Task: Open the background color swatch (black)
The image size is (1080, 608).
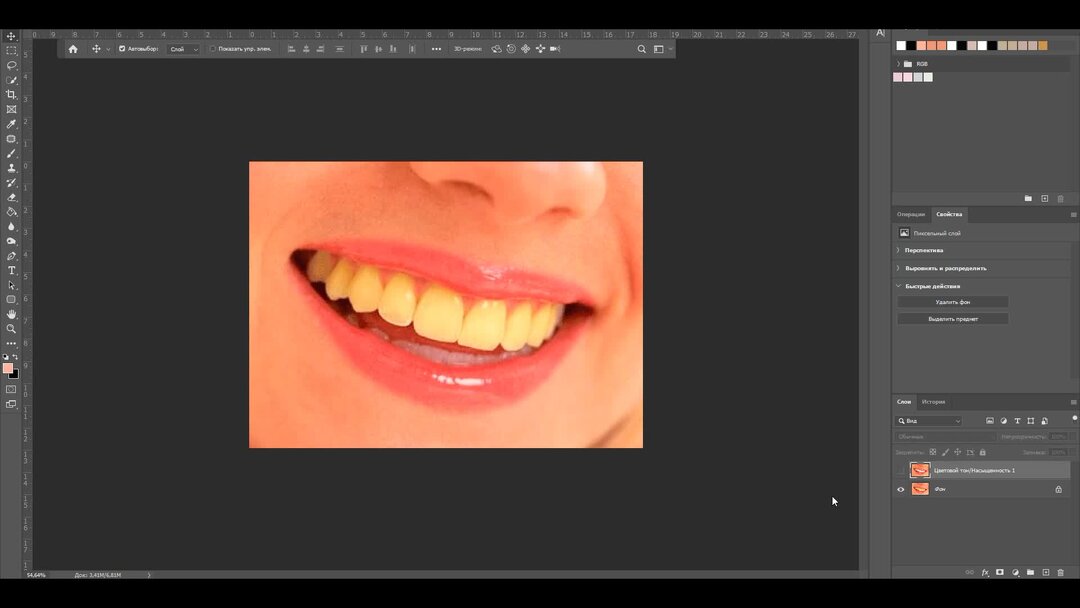Action: tap(15, 375)
